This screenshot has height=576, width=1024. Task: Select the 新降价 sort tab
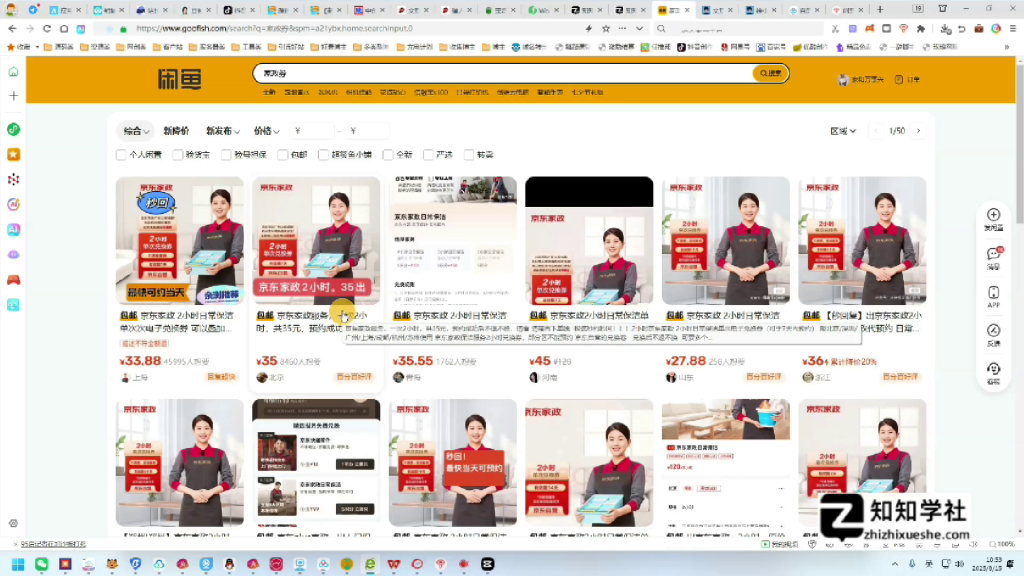(176, 131)
